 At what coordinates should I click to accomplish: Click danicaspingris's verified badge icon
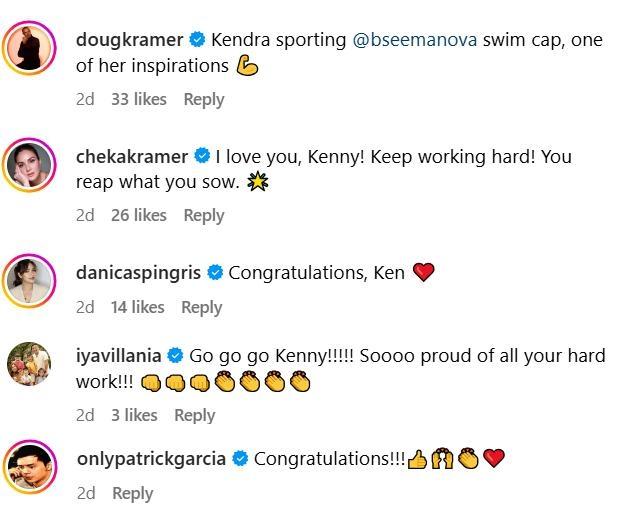[215, 272]
